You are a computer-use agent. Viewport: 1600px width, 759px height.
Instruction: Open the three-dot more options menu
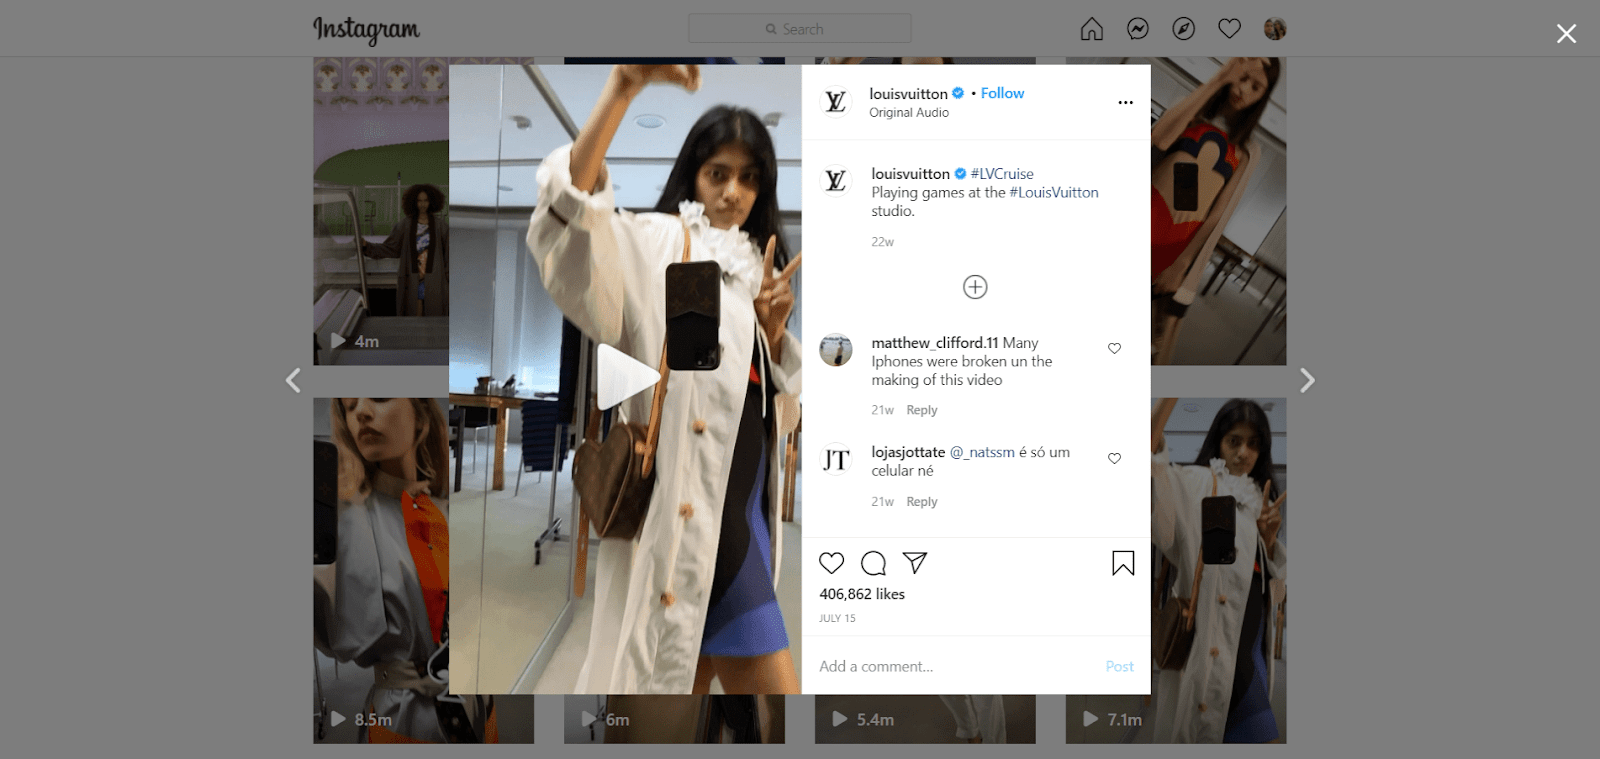[x=1126, y=102]
